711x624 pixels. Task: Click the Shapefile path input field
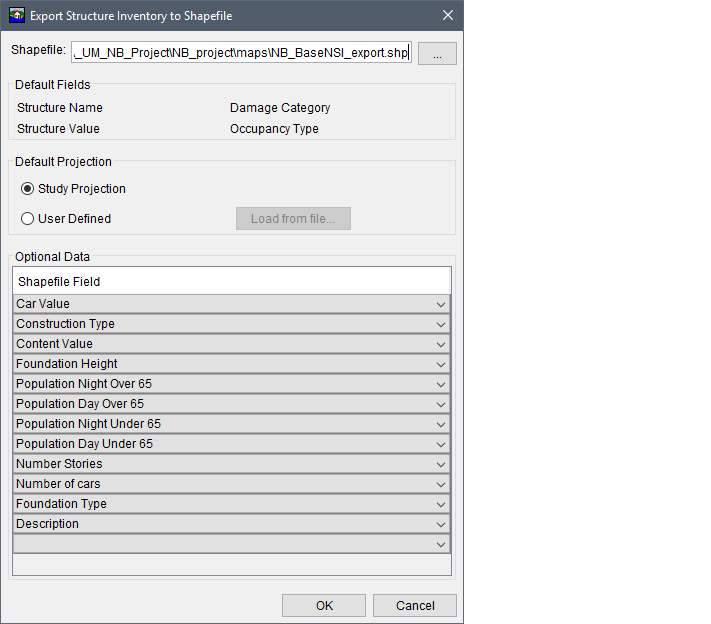click(x=241, y=53)
